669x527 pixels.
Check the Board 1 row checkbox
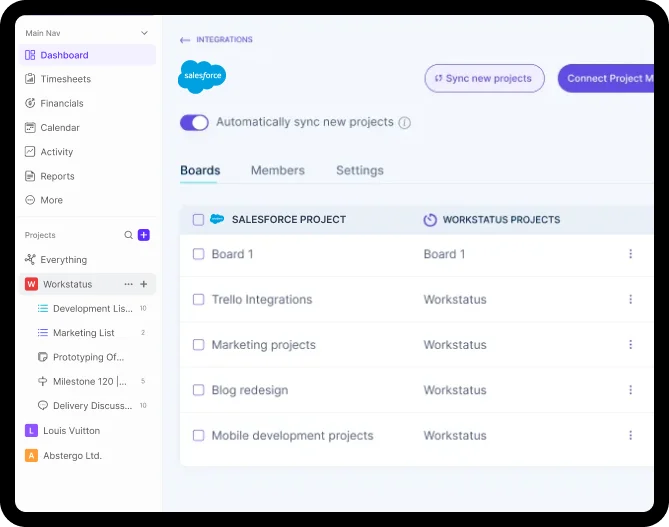click(198, 254)
